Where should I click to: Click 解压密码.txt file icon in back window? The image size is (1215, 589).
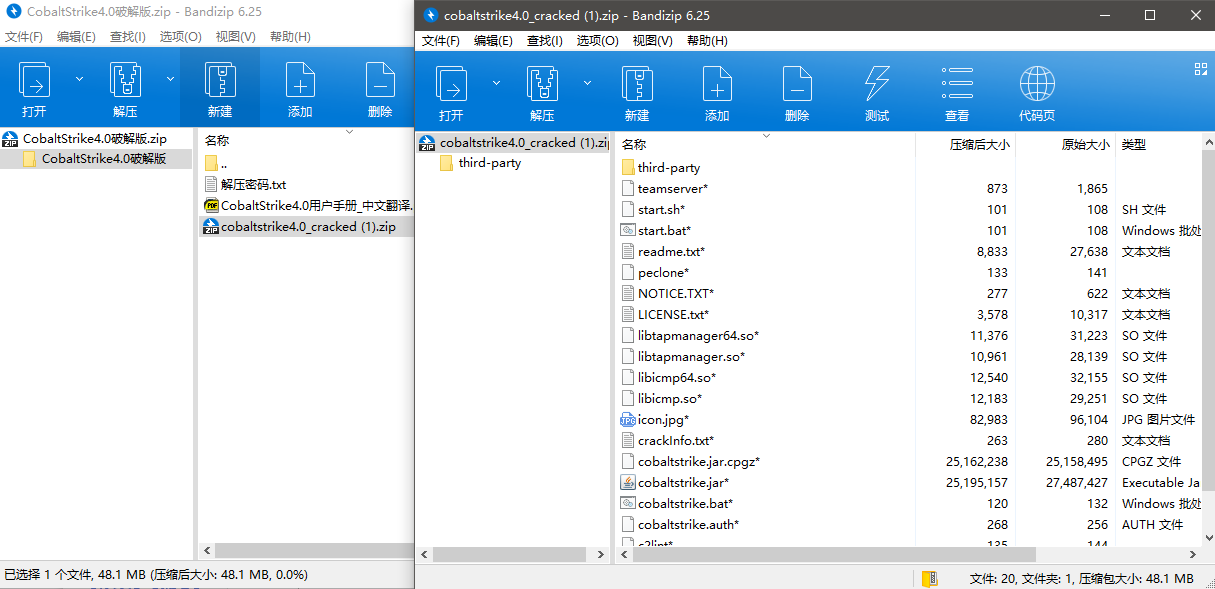pos(211,184)
